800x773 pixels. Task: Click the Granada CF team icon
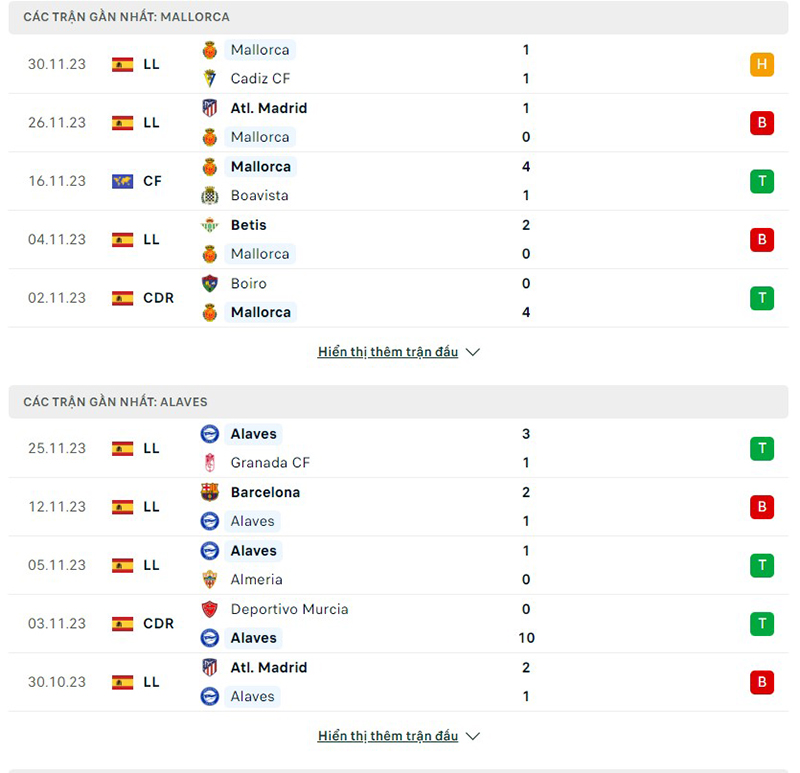[x=209, y=463]
